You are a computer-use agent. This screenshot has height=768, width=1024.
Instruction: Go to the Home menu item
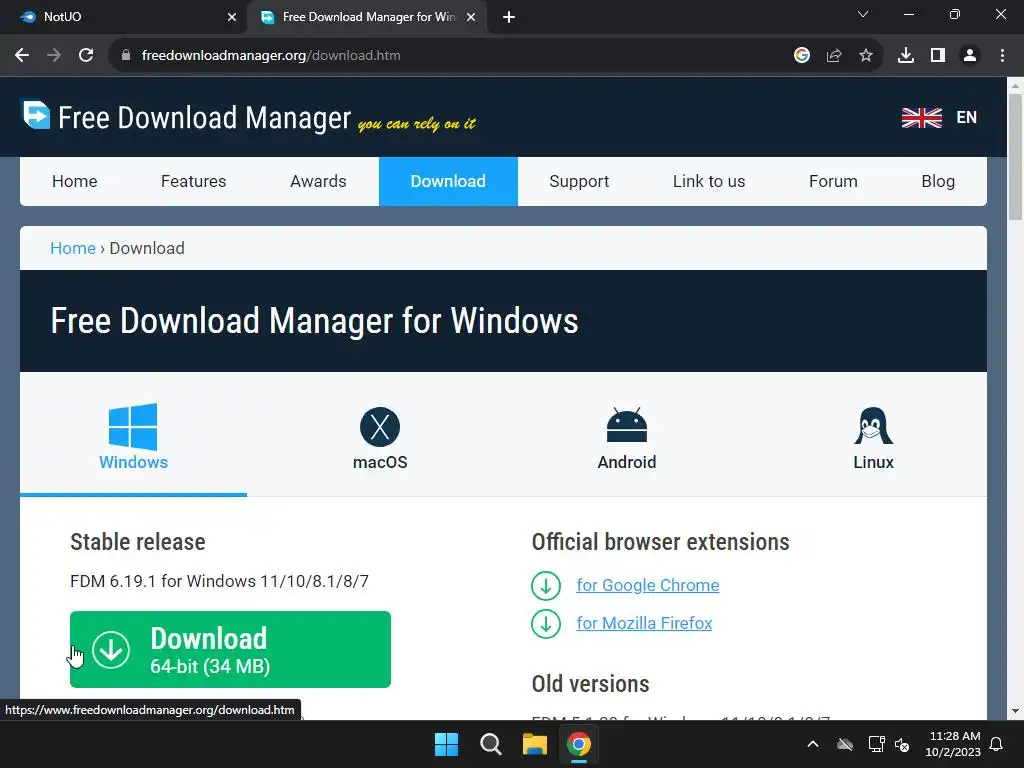74,182
